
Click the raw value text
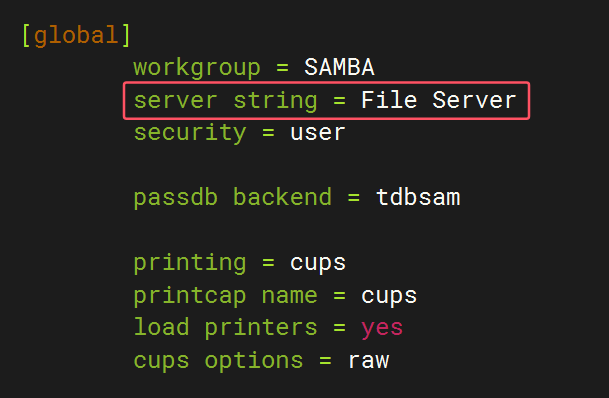pyautogui.click(x=368, y=361)
